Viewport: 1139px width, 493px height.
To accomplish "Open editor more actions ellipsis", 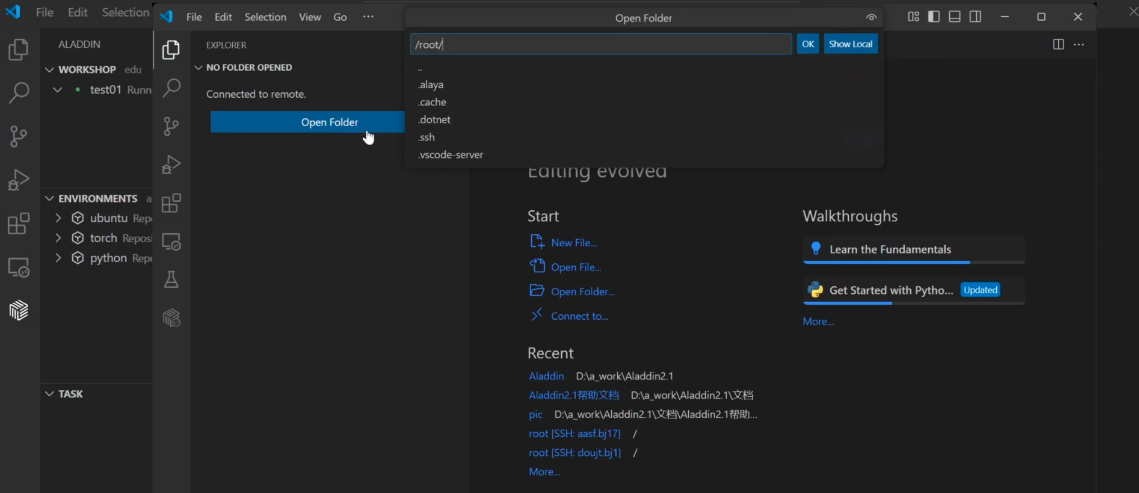I will [1079, 45].
